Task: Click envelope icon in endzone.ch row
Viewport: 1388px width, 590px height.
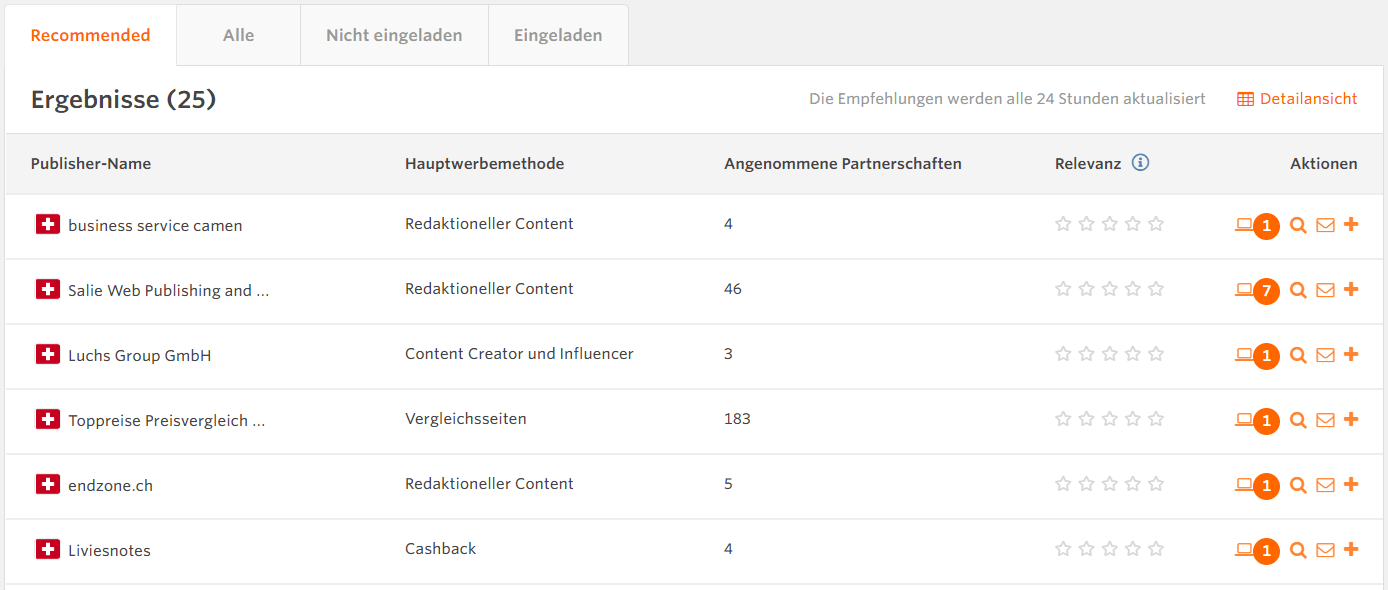Action: (1325, 485)
